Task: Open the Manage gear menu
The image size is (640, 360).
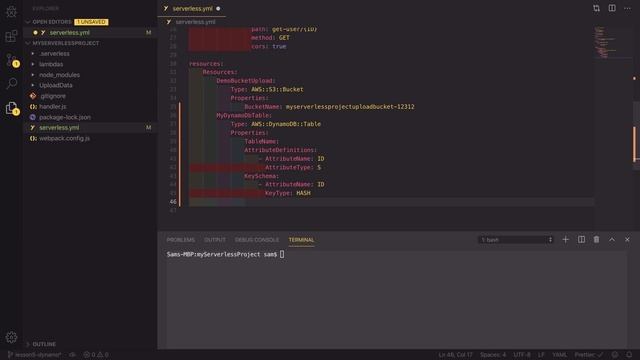Action: pyautogui.click(x=11, y=337)
